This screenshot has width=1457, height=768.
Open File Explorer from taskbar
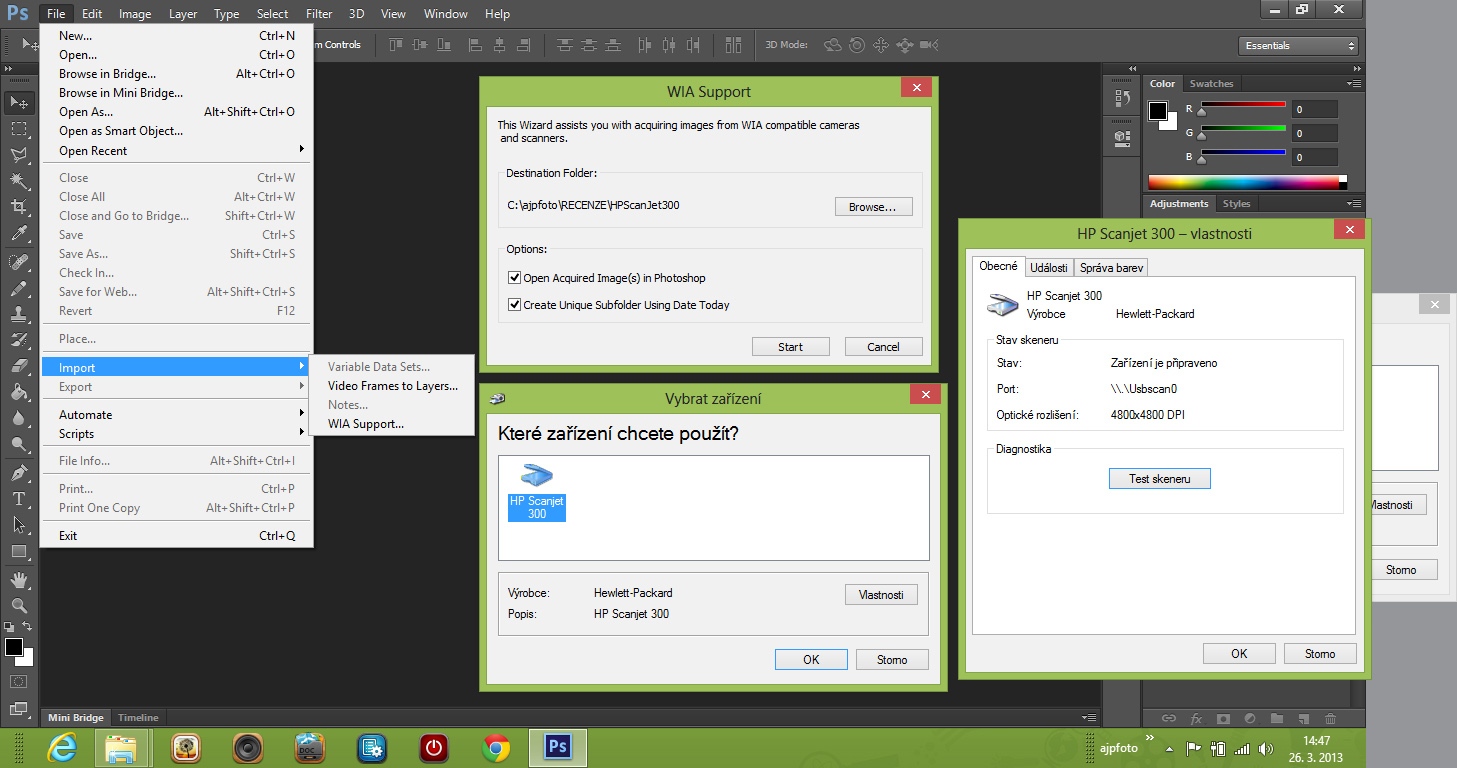[x=122, y=747]
